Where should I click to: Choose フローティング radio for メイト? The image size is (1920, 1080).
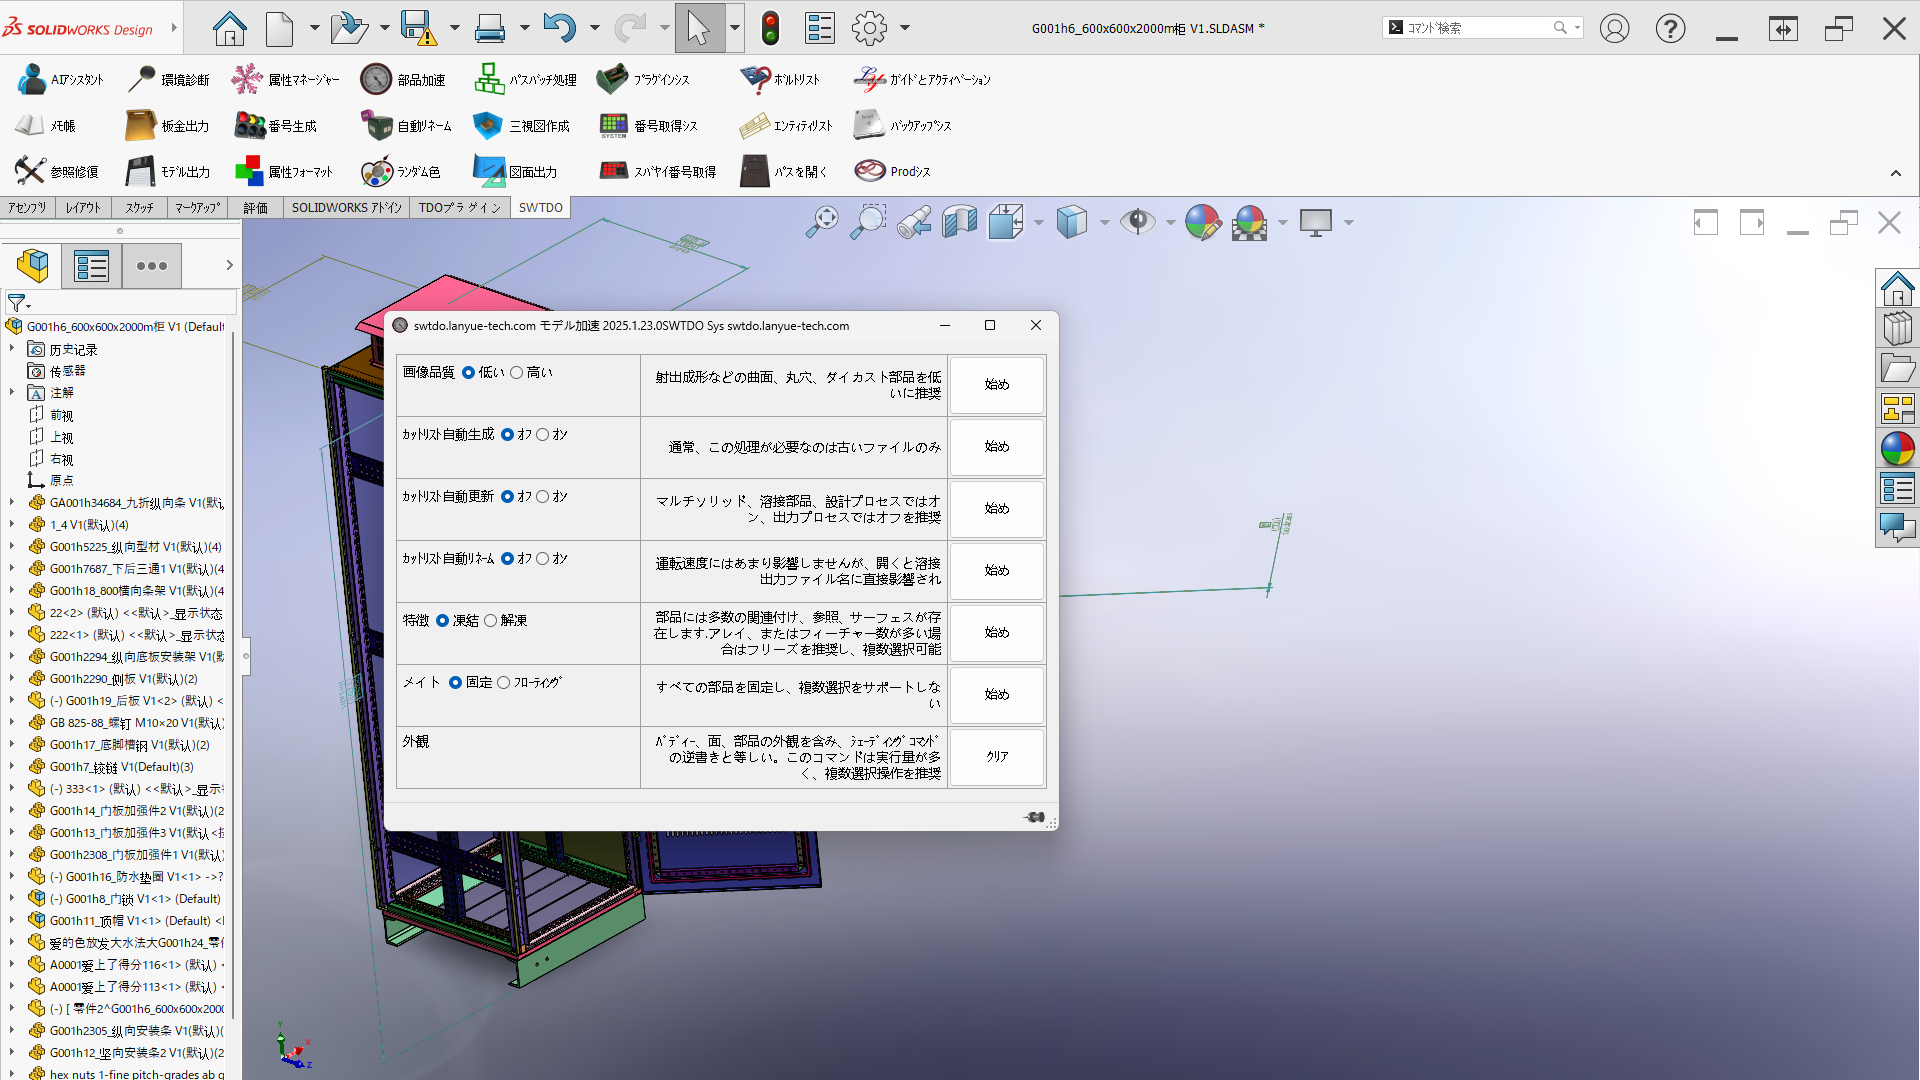click(x=504, y=682)
